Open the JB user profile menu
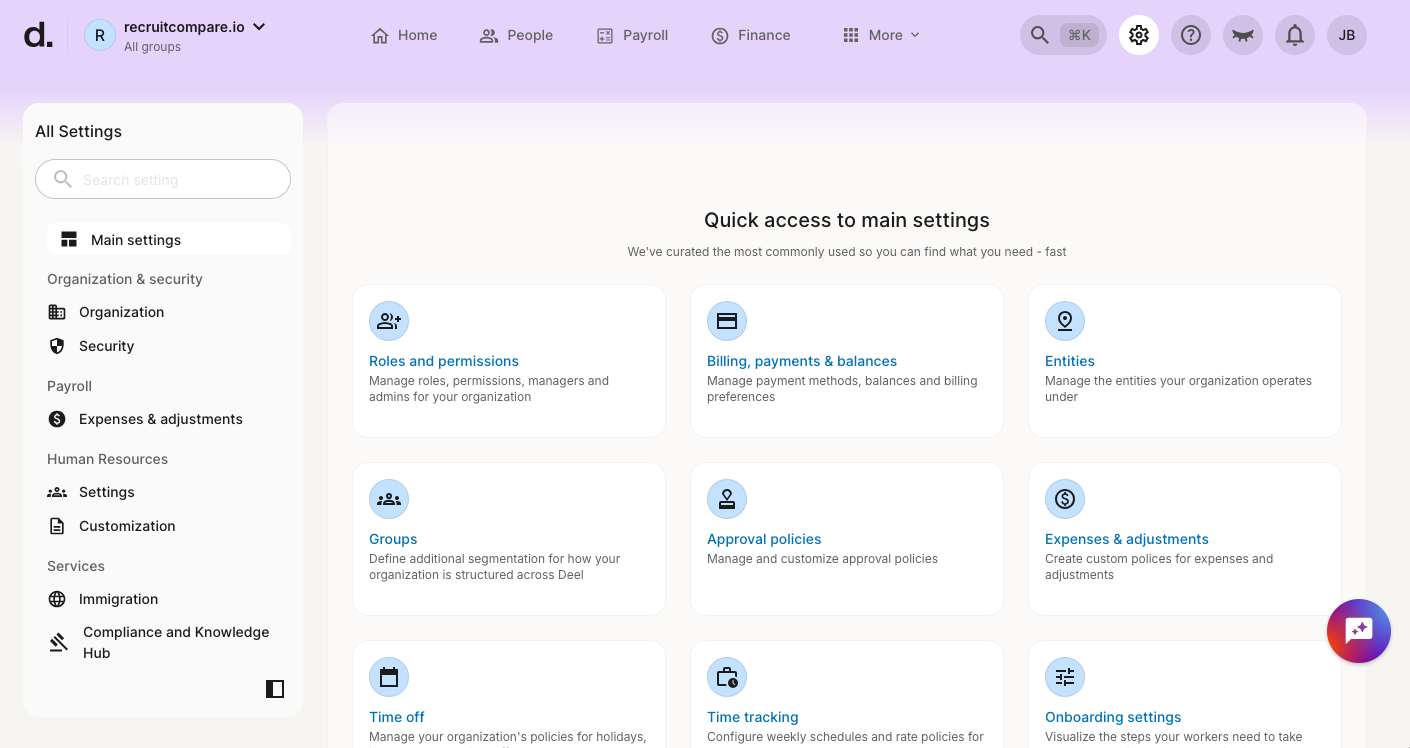Viewport: 1410px width, 748px height. pos(1347,35)
